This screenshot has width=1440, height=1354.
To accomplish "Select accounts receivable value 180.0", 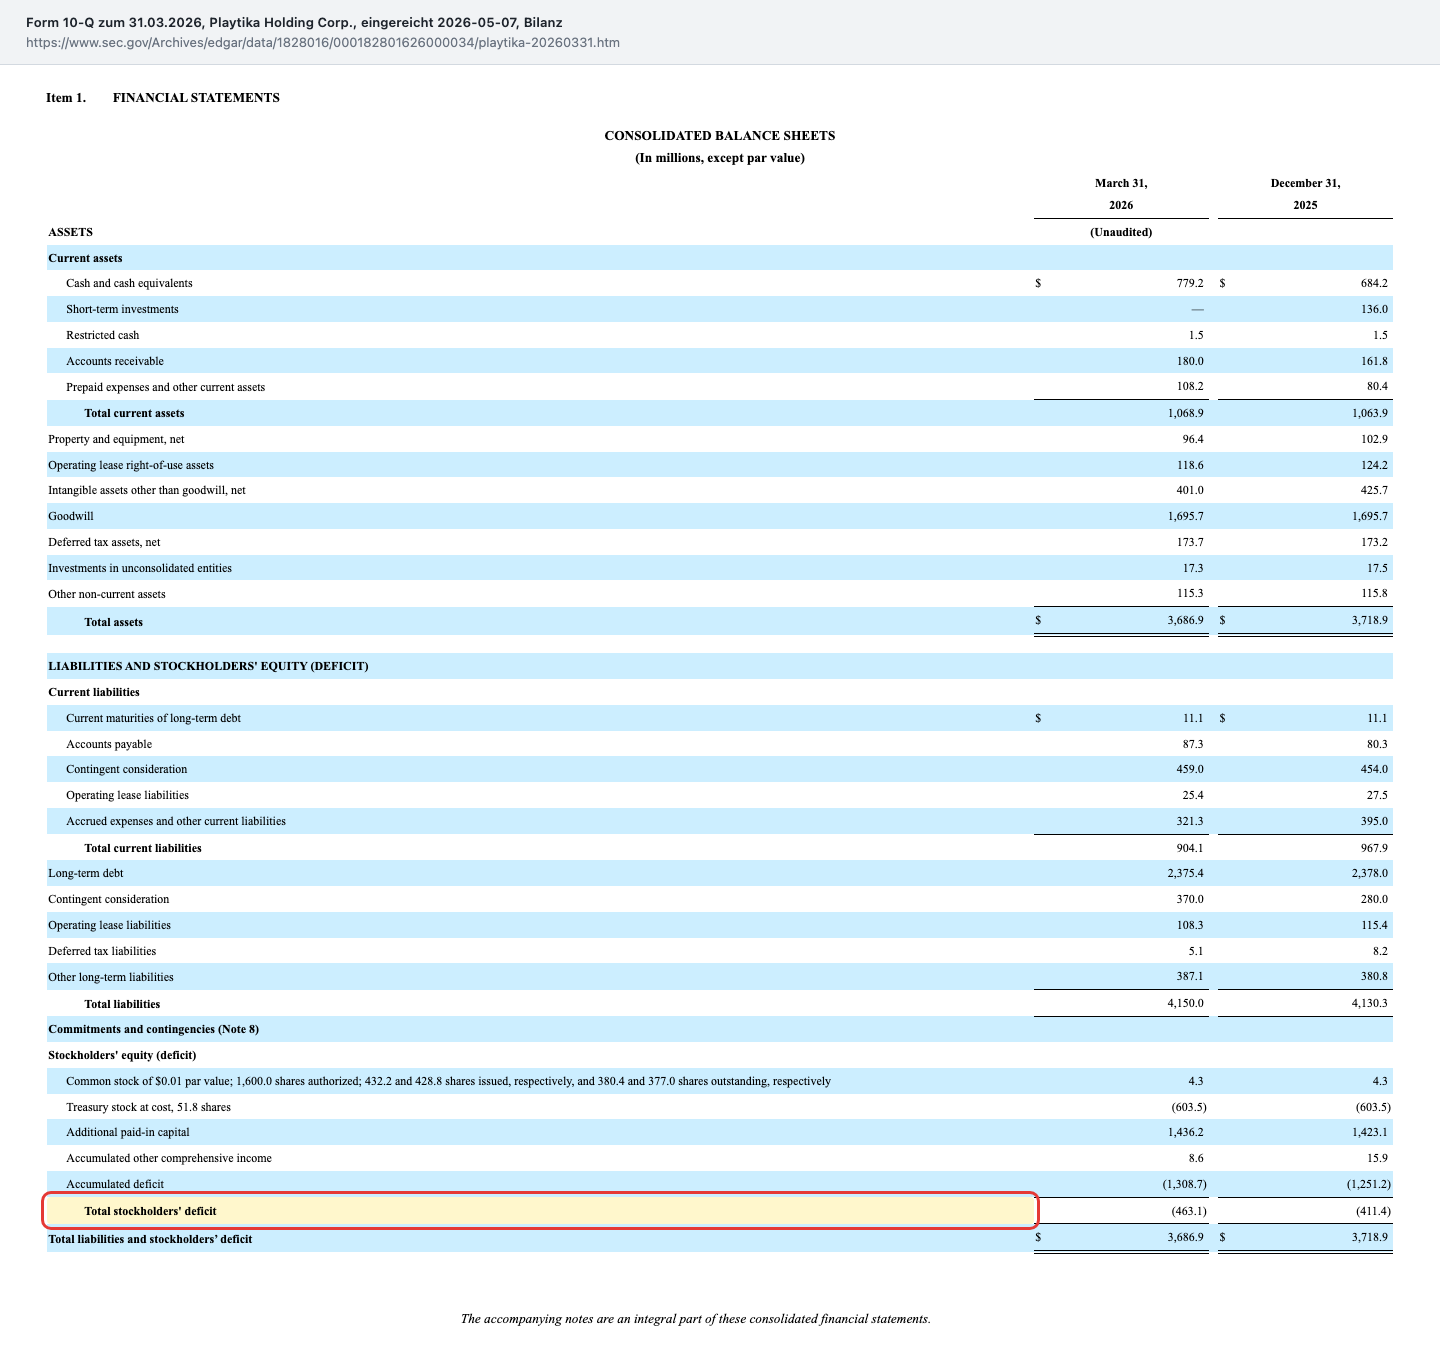I will (x=1190, y=361).
